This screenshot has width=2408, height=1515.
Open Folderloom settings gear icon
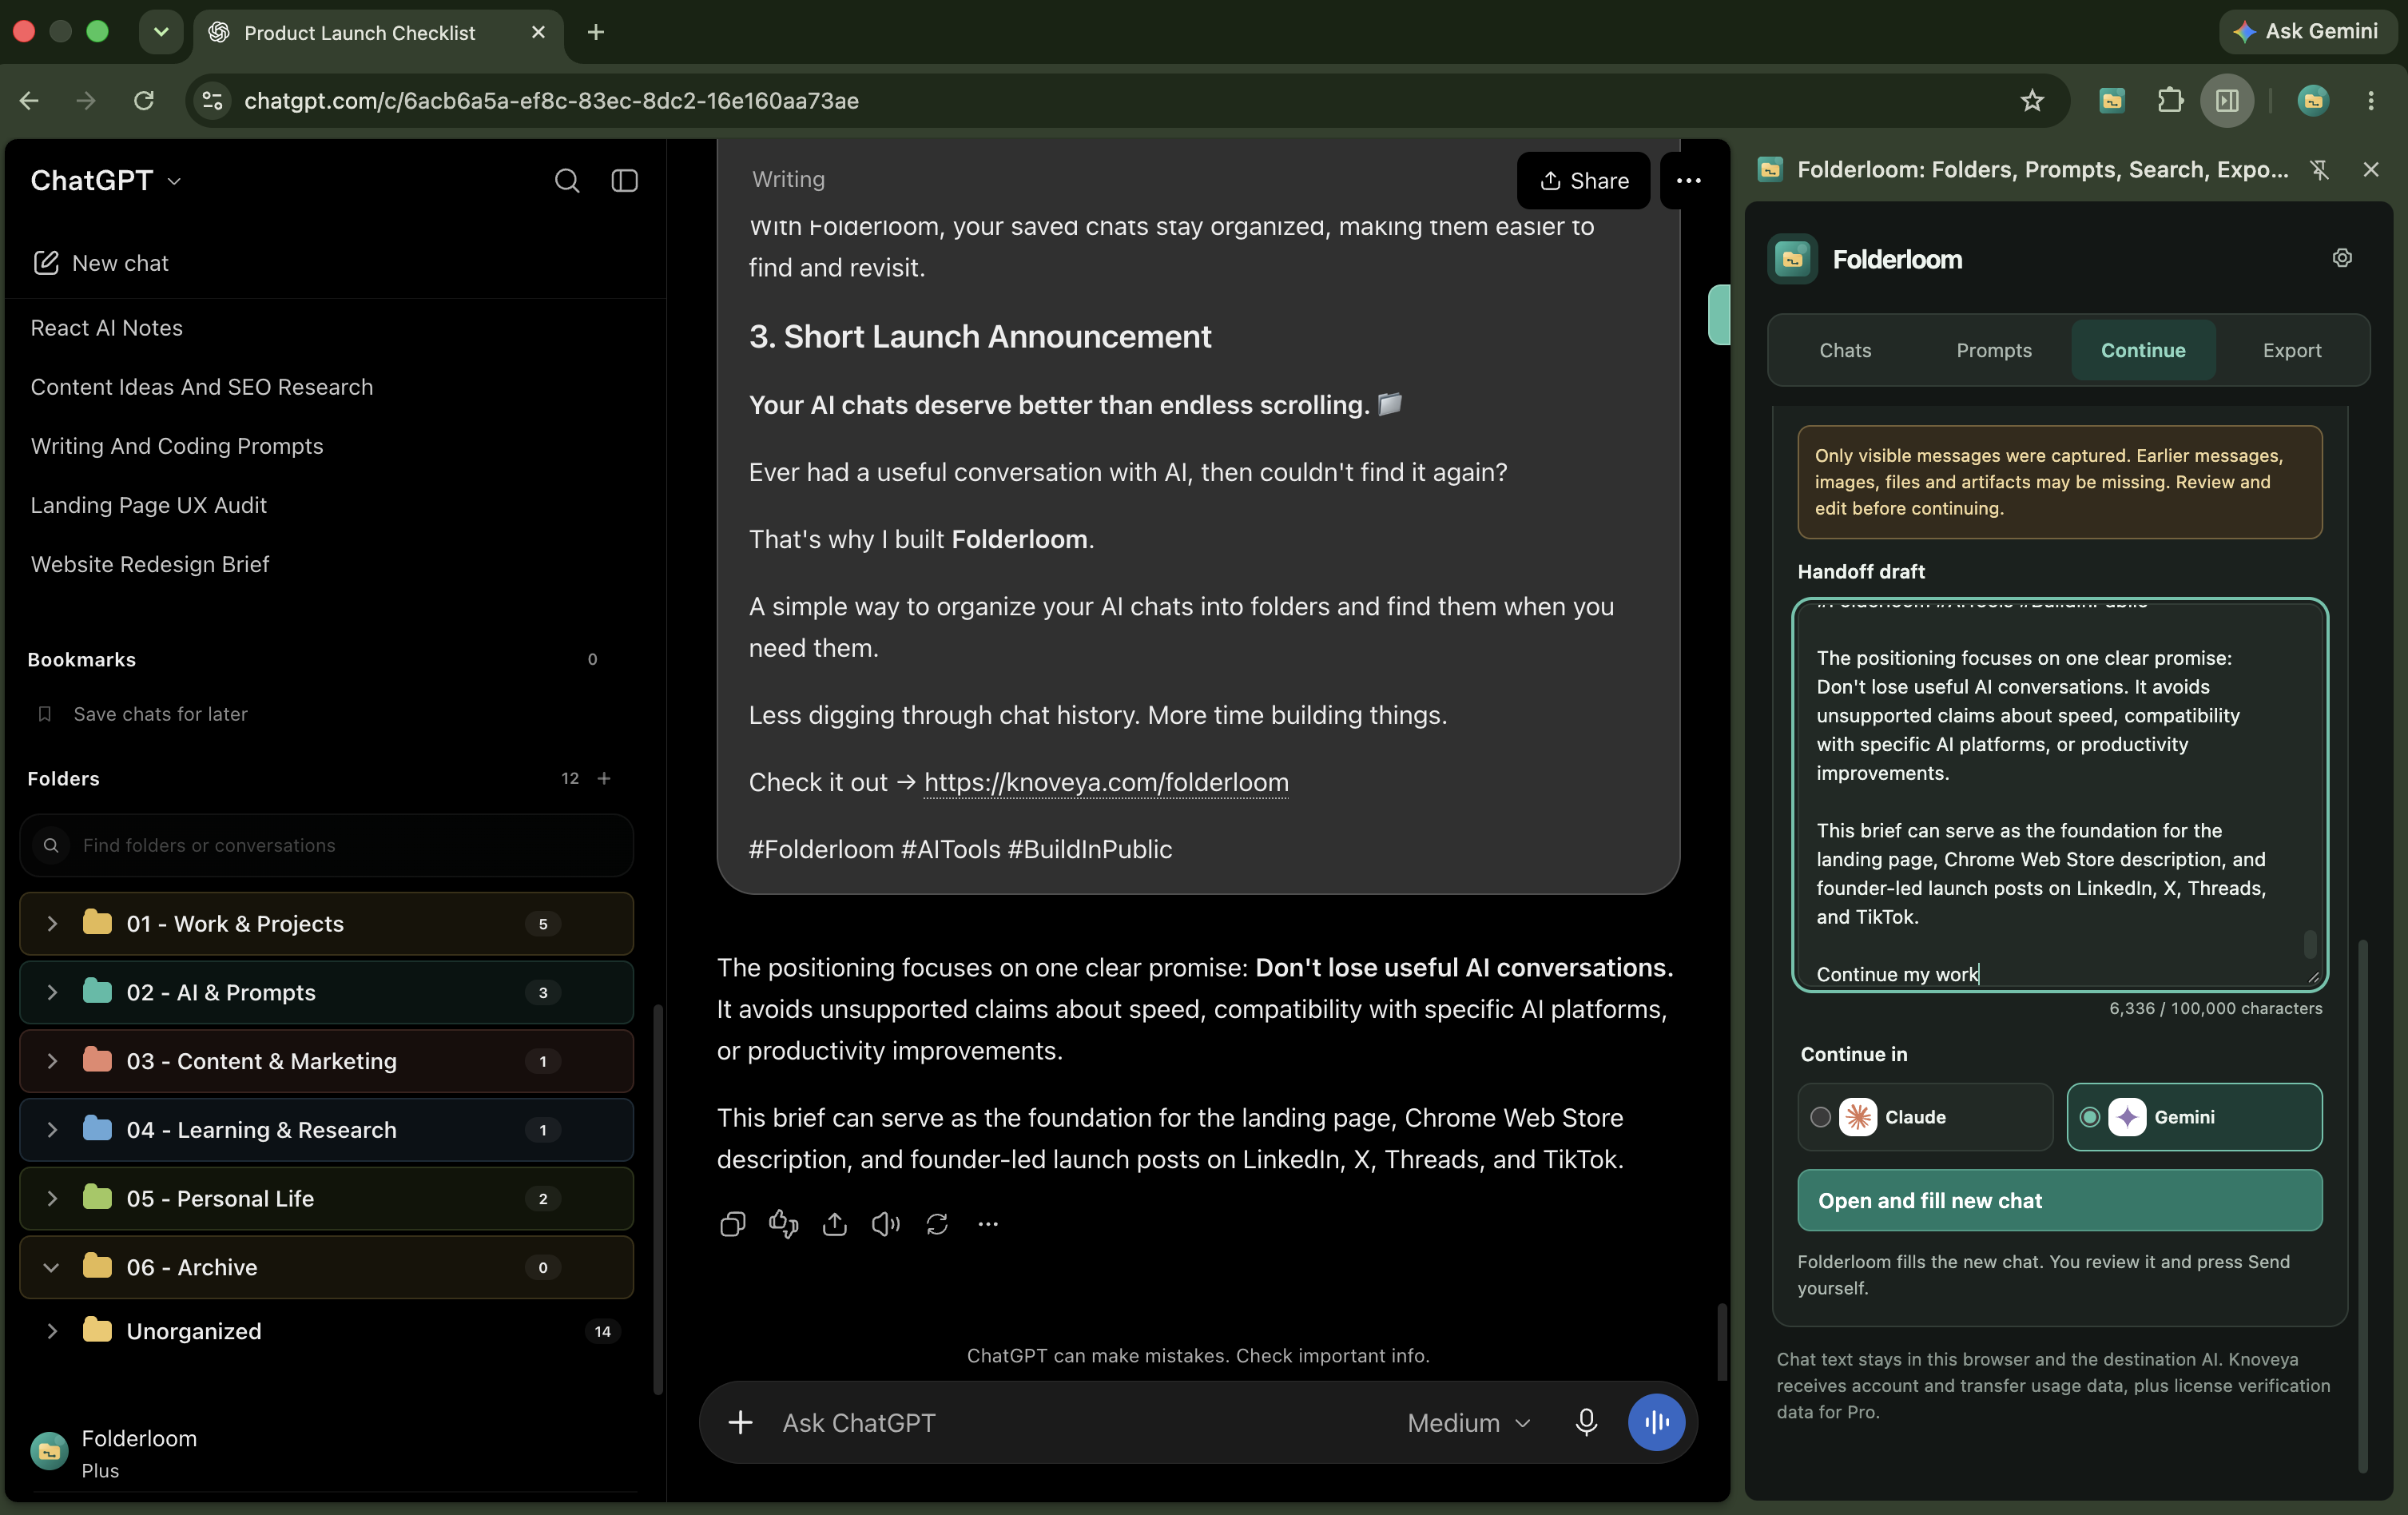coord(2342,258)
